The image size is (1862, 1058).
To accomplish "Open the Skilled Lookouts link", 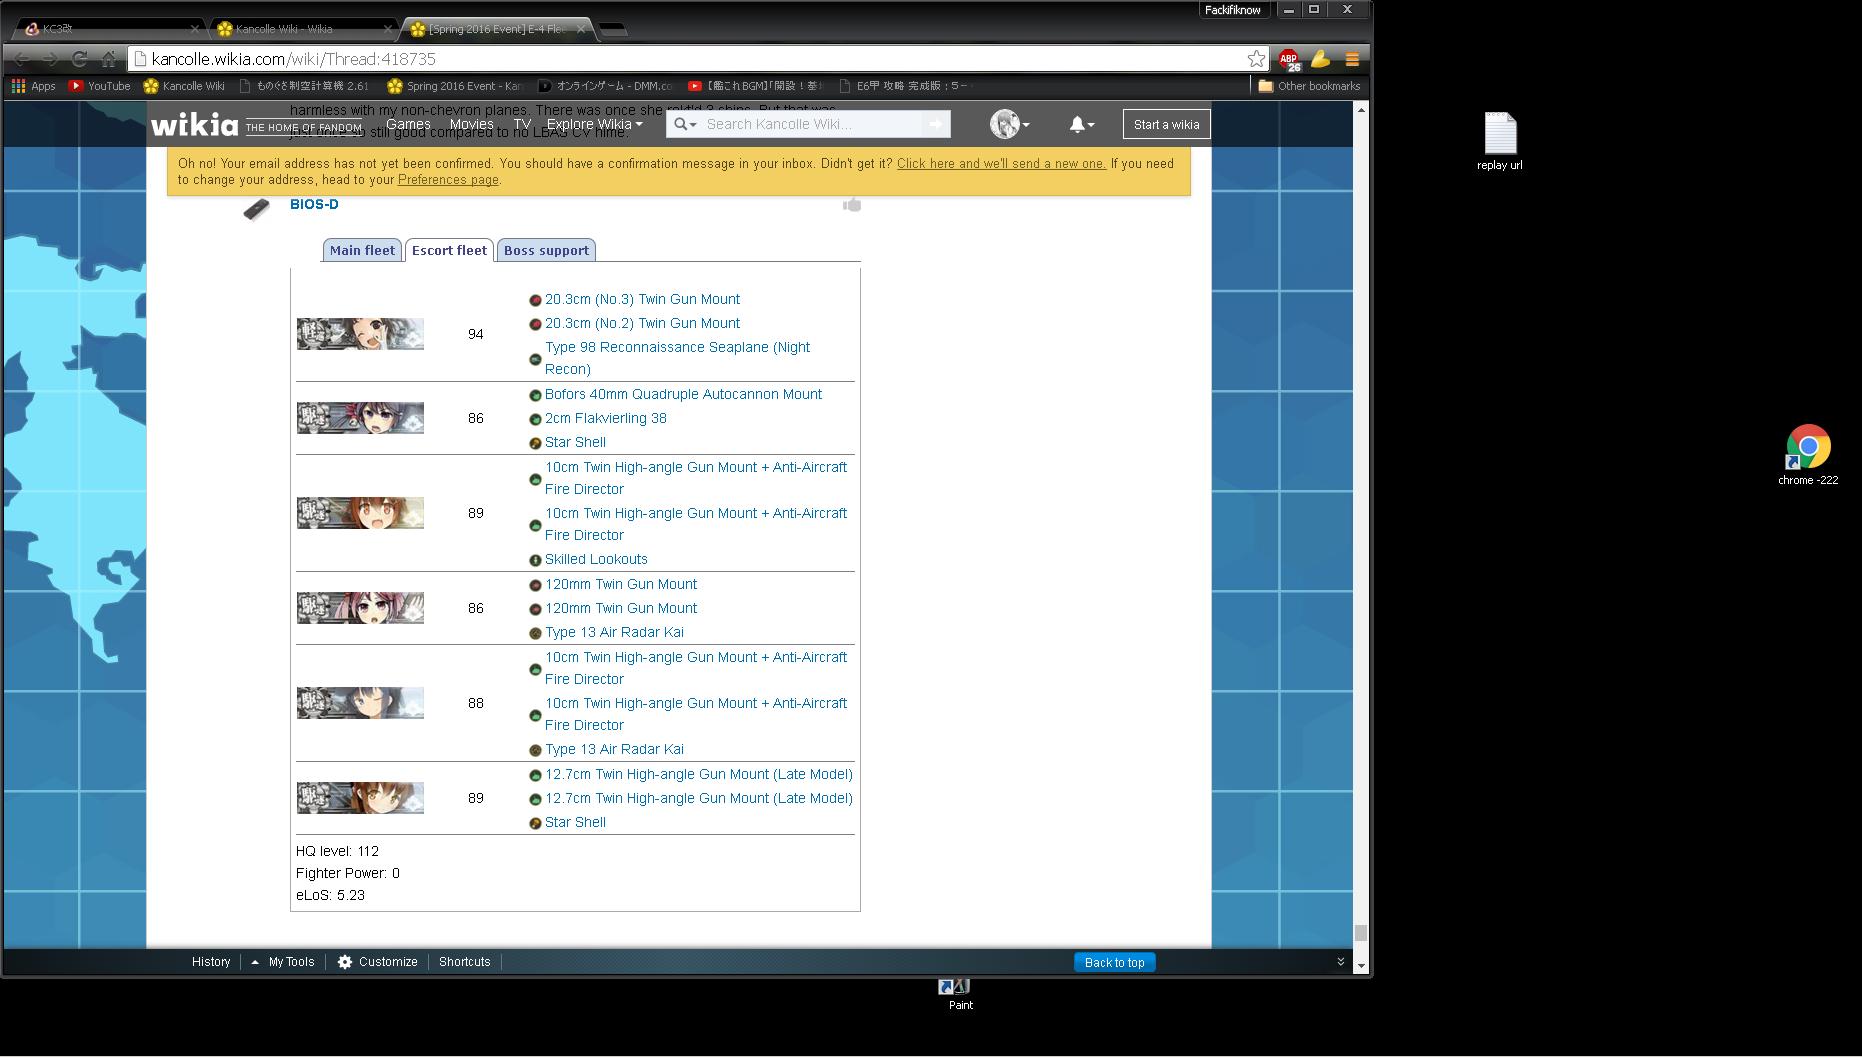I will [596, 559].
